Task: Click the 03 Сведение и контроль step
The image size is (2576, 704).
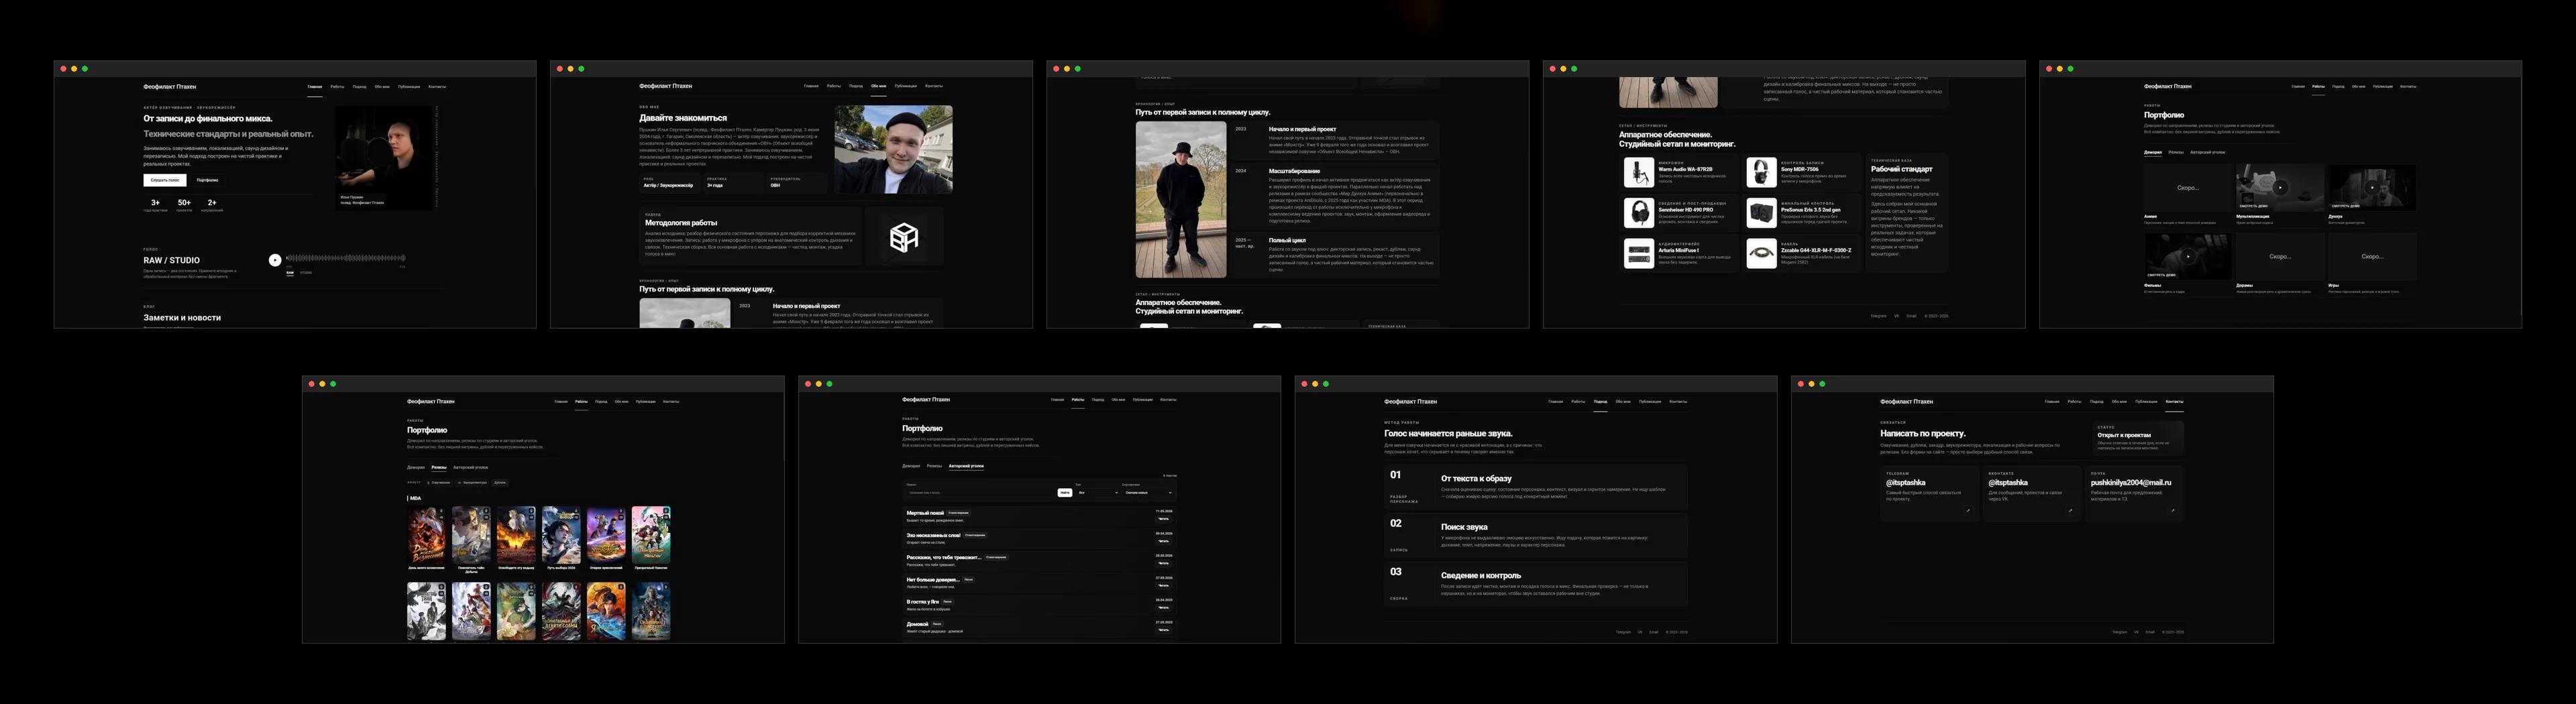Action: (1535, 584)
